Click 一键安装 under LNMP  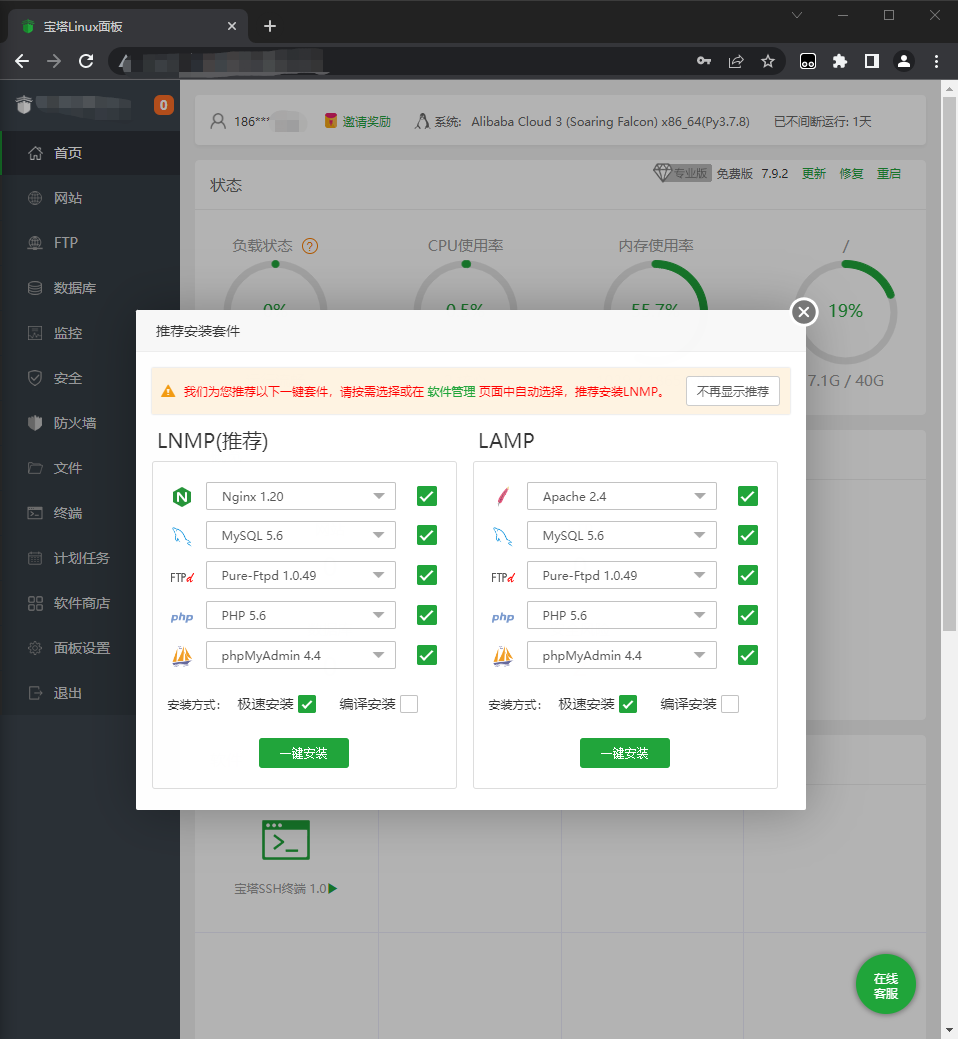point(303,753)
